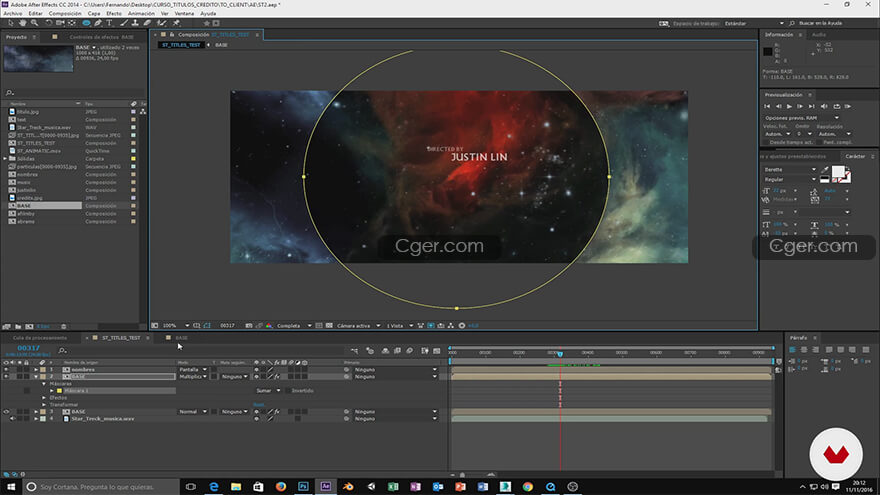Expand the Transformar property group
Screen dimensions: 880x495
44,405
